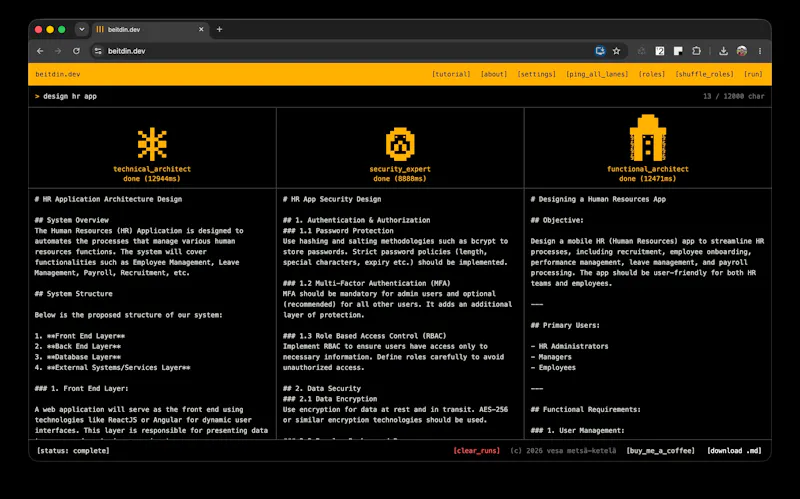Close the beitdin.dev browser tab
Screen dimensions: 800x499
pos(201,30)
